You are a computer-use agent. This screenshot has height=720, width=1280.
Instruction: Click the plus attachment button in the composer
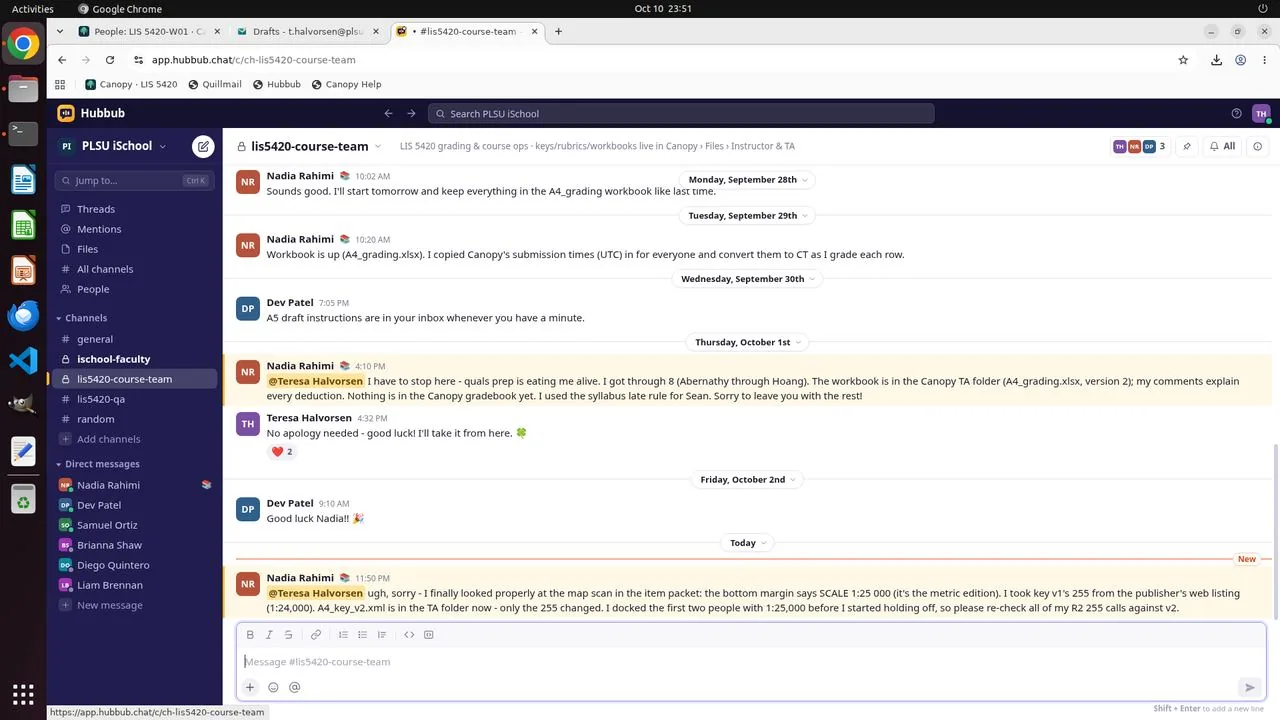[x=250, y=687]
